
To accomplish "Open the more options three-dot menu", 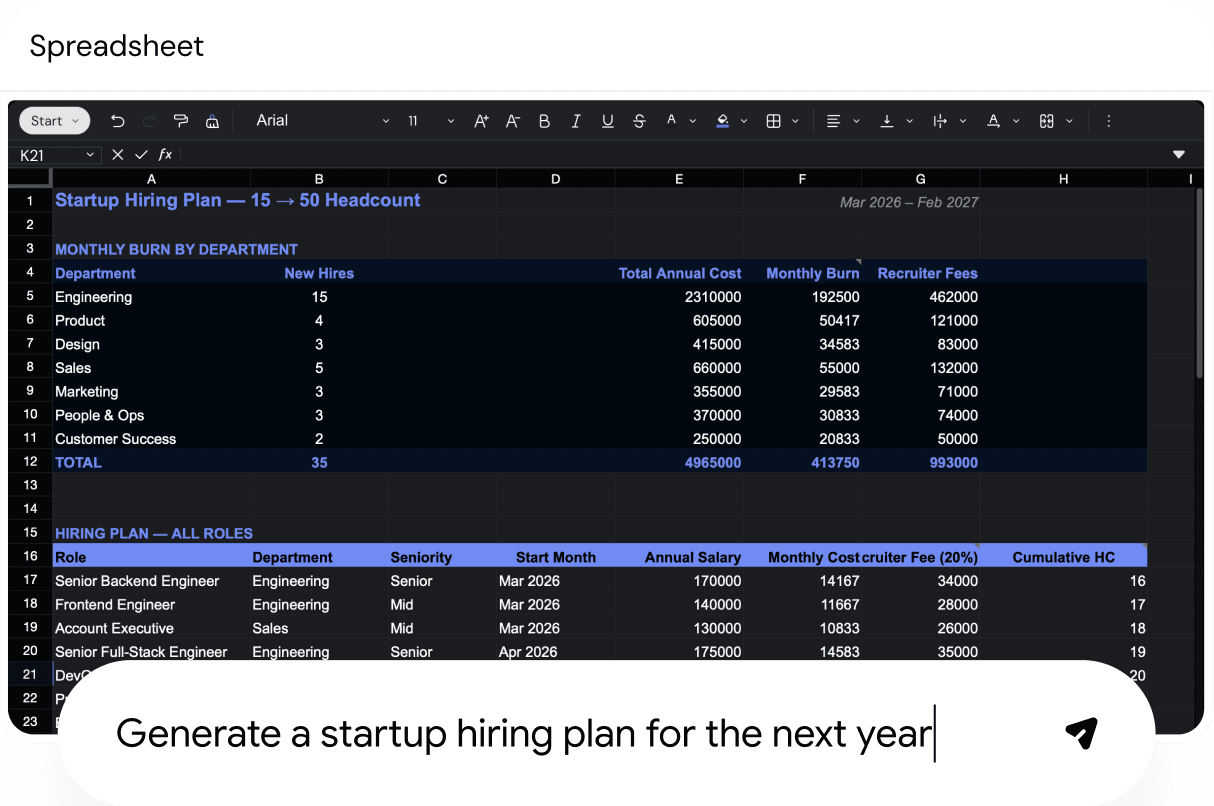I will (1108, 121).
